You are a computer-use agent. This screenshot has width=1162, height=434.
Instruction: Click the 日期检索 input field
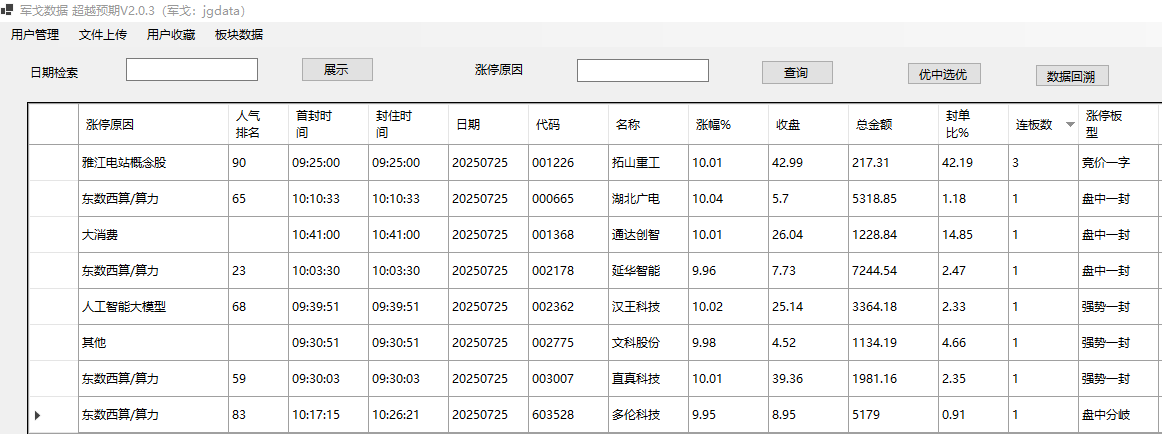click(x=192, y=70)
